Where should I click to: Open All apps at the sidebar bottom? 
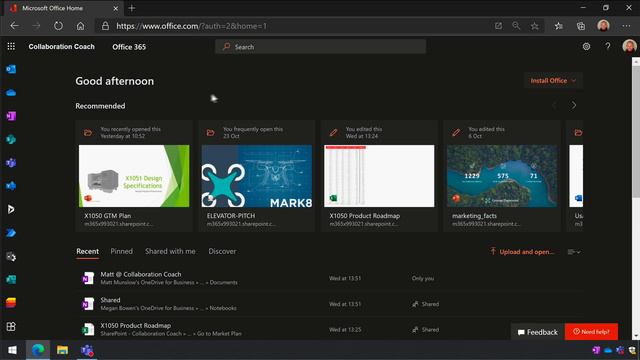[x=11, y=326]
